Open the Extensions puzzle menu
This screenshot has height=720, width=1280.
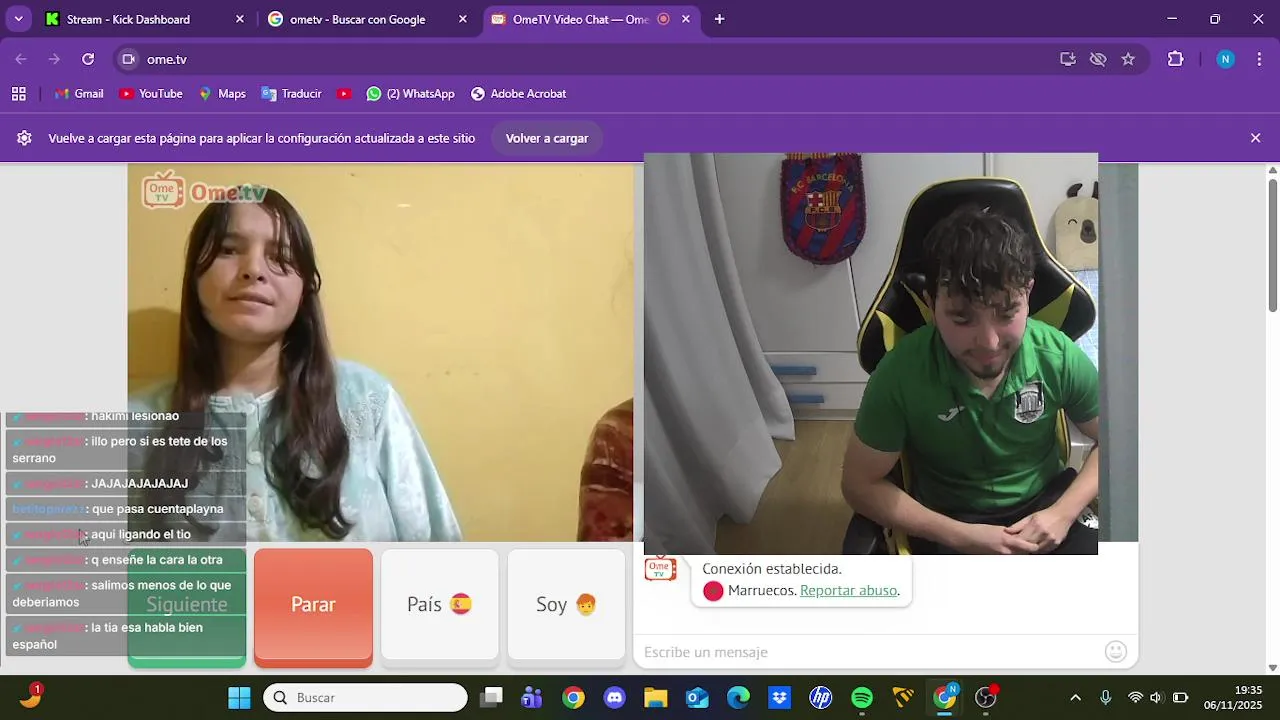(x=1176, y=59)
